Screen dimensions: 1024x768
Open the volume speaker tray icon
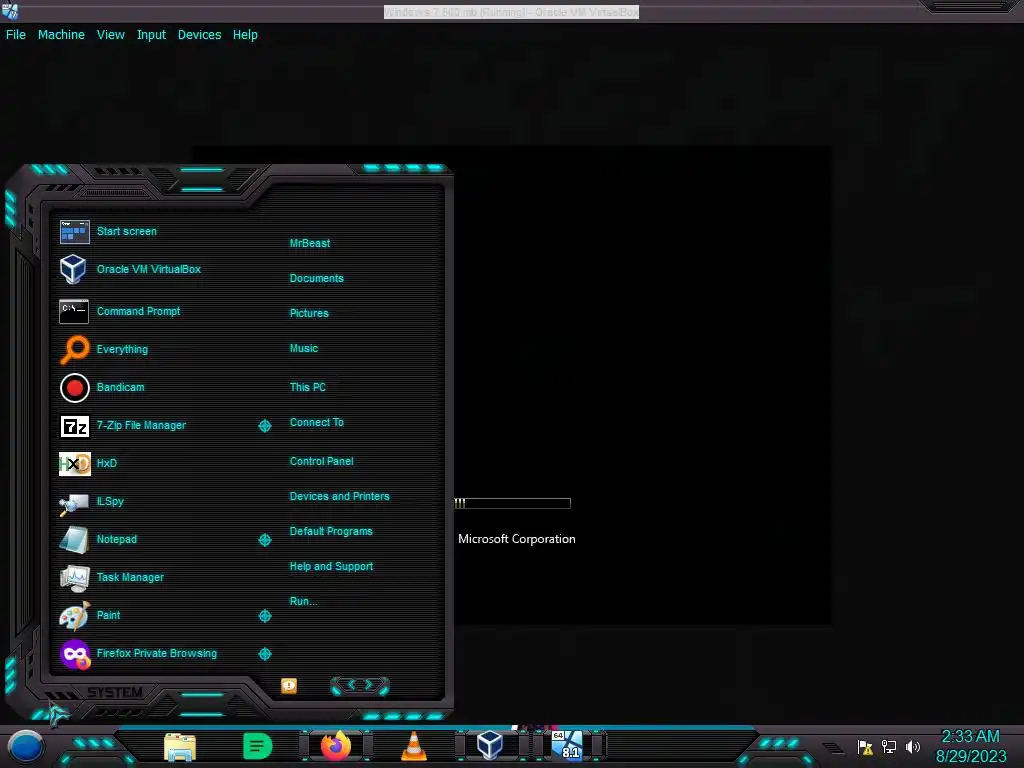click(912, 746)
